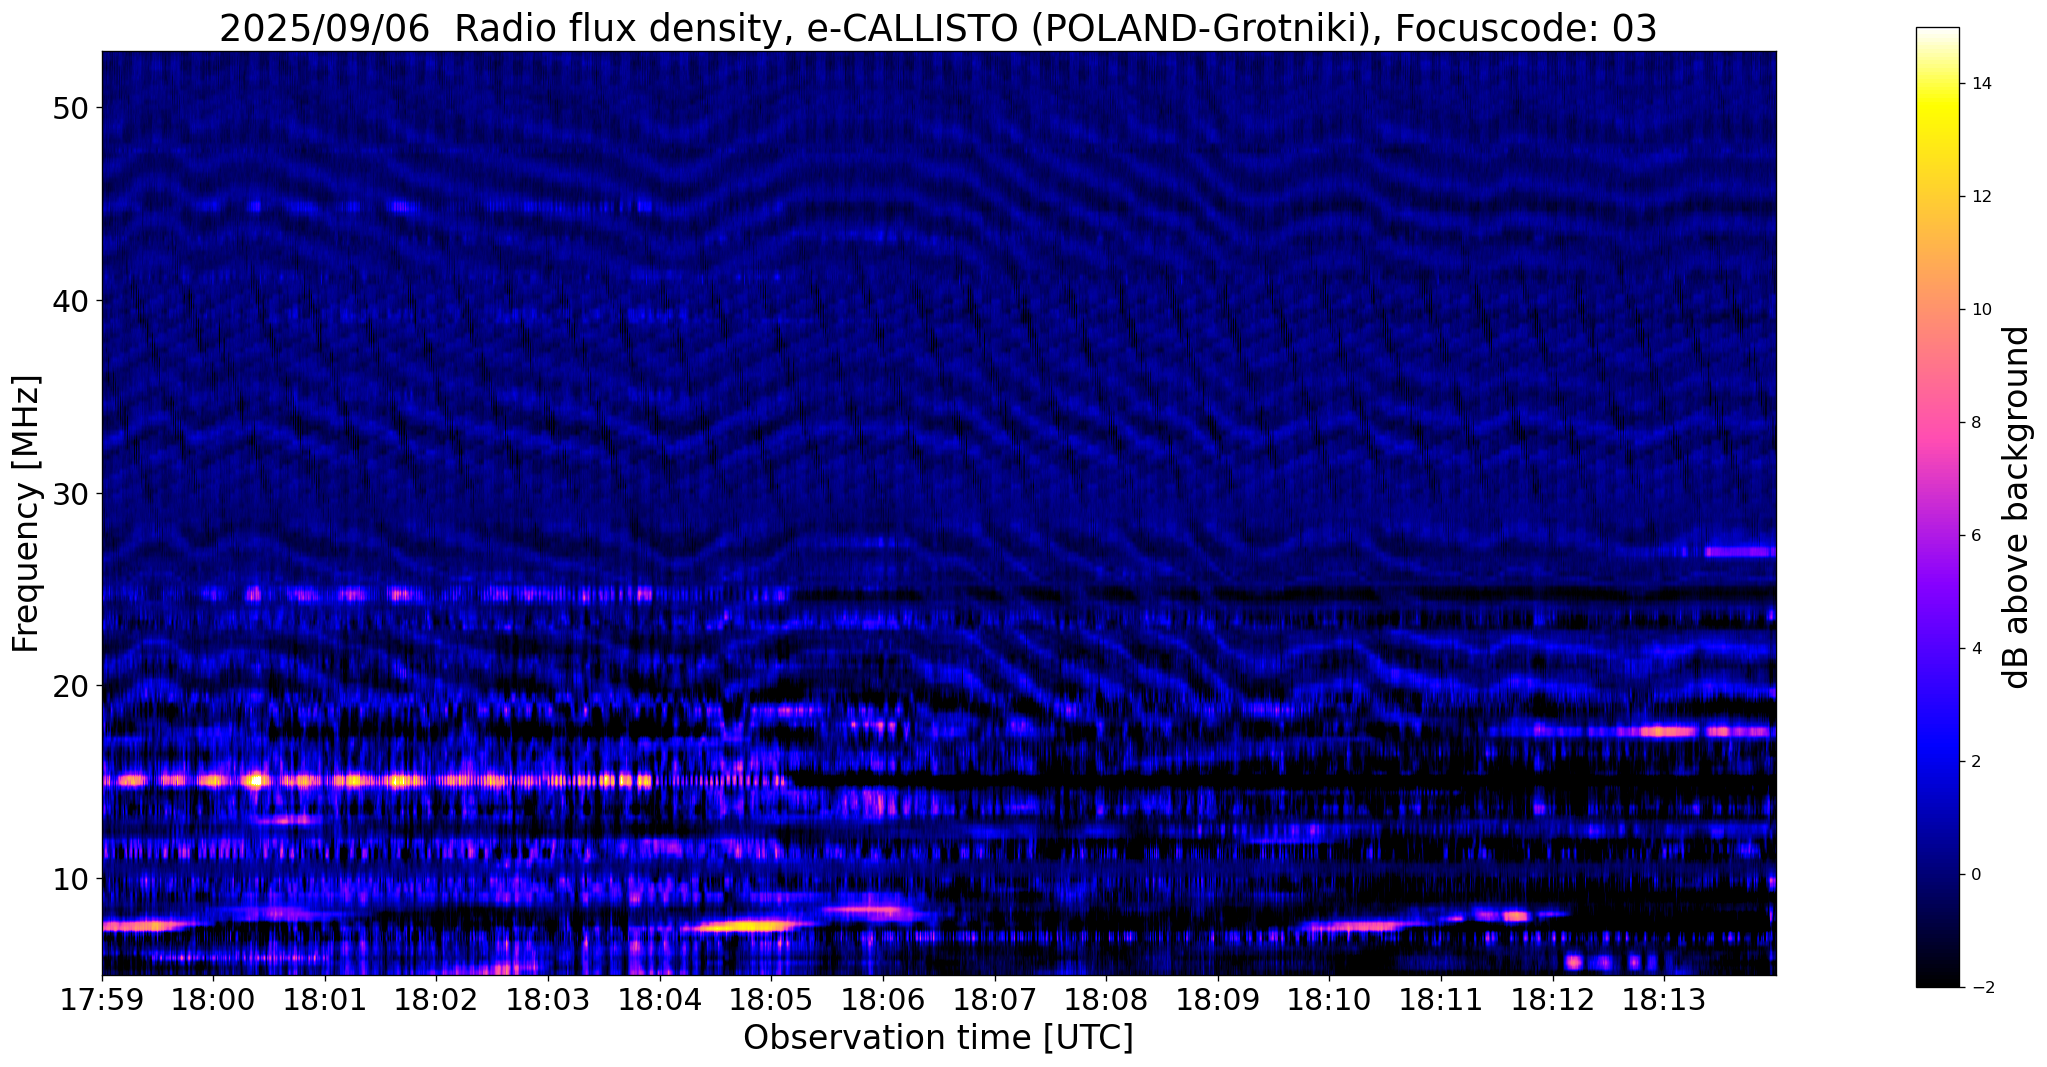
Task: Select the 'Frequency [MHz]' y-axis label
Action: (25, 514)
